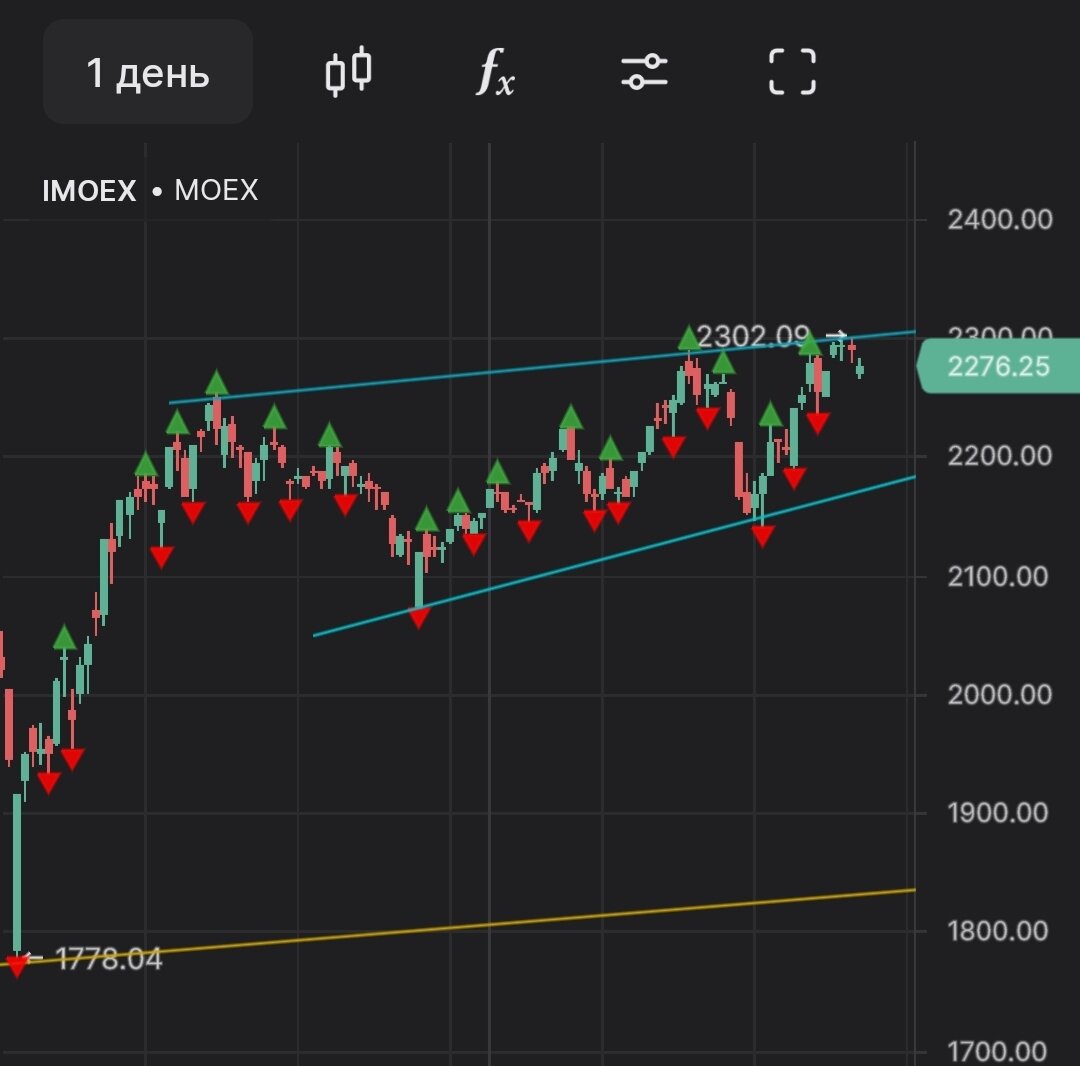Click green fractal marker beside the 2302.09 label

tap(689, 337)
